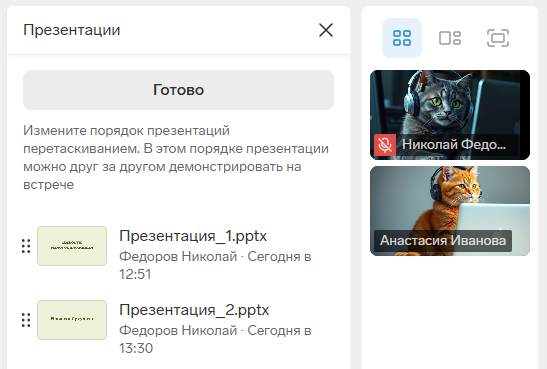Viewport: 547px width, 369px height.
Task: Click the Презентации panel title
Action: 72,30
